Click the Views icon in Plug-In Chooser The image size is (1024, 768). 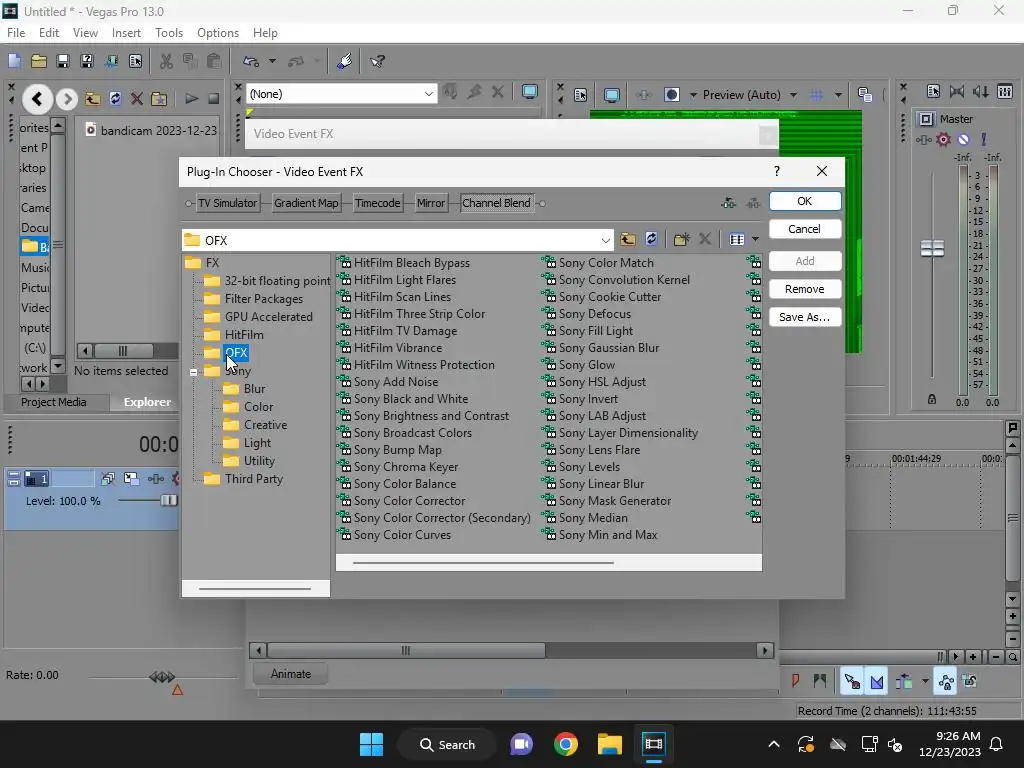point(737,239)
